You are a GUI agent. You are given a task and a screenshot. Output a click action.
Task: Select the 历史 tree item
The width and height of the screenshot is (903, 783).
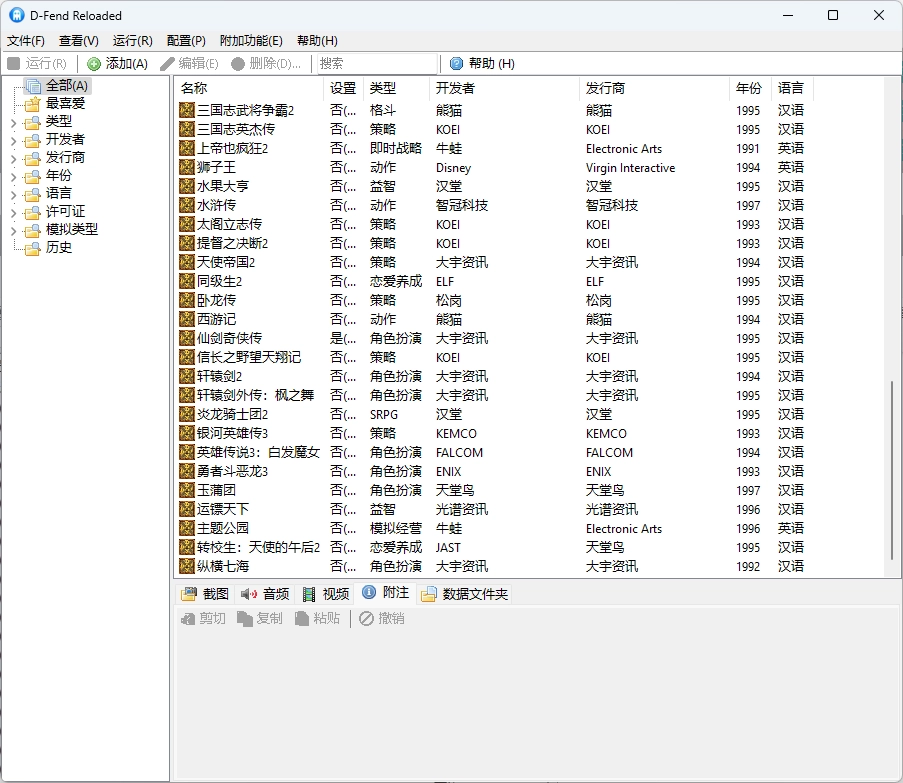point(59,248)
